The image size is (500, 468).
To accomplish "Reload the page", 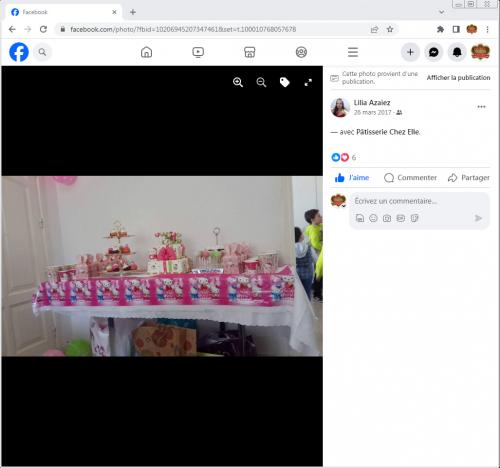I will coord(43,29).
